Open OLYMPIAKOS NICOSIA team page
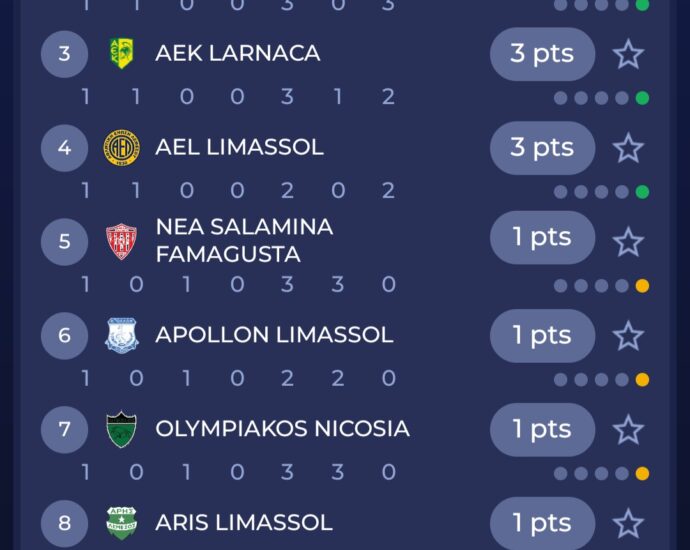This screenshot has height=550, width=690. pos(283,429)
